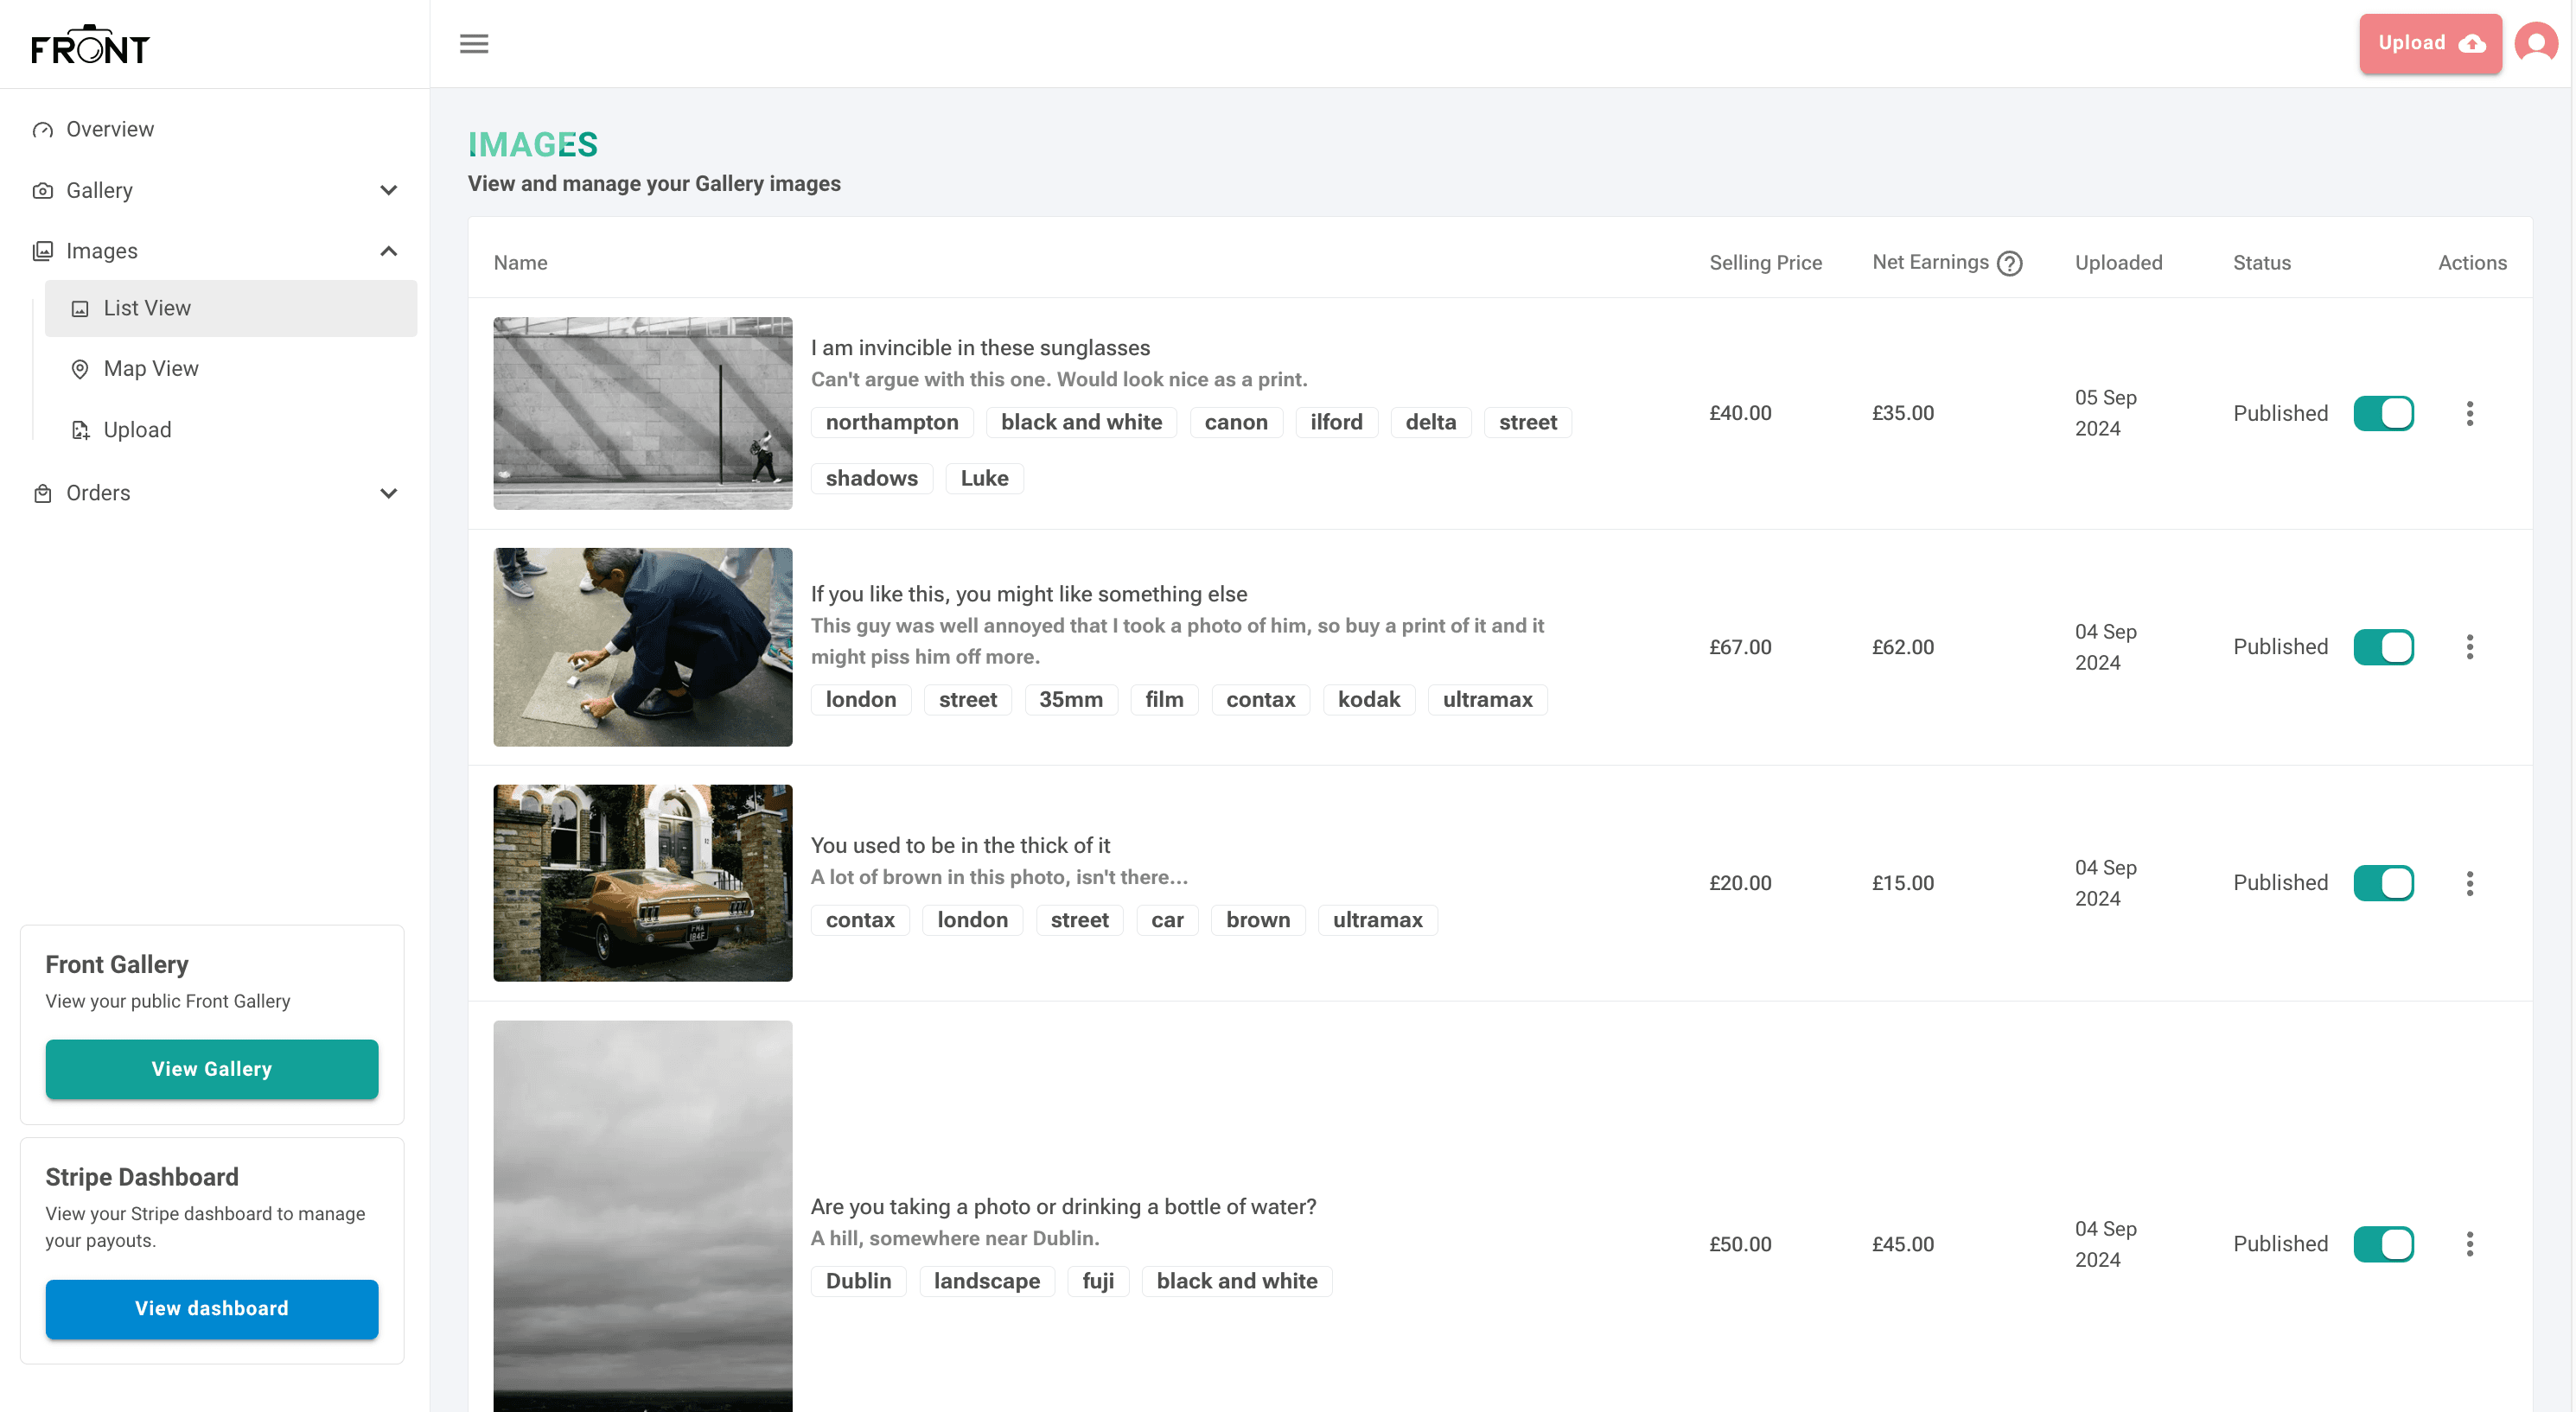Screen dimensions: 2576x1412
Task: Click the Status column header
Action: [x=2261, y=263]
